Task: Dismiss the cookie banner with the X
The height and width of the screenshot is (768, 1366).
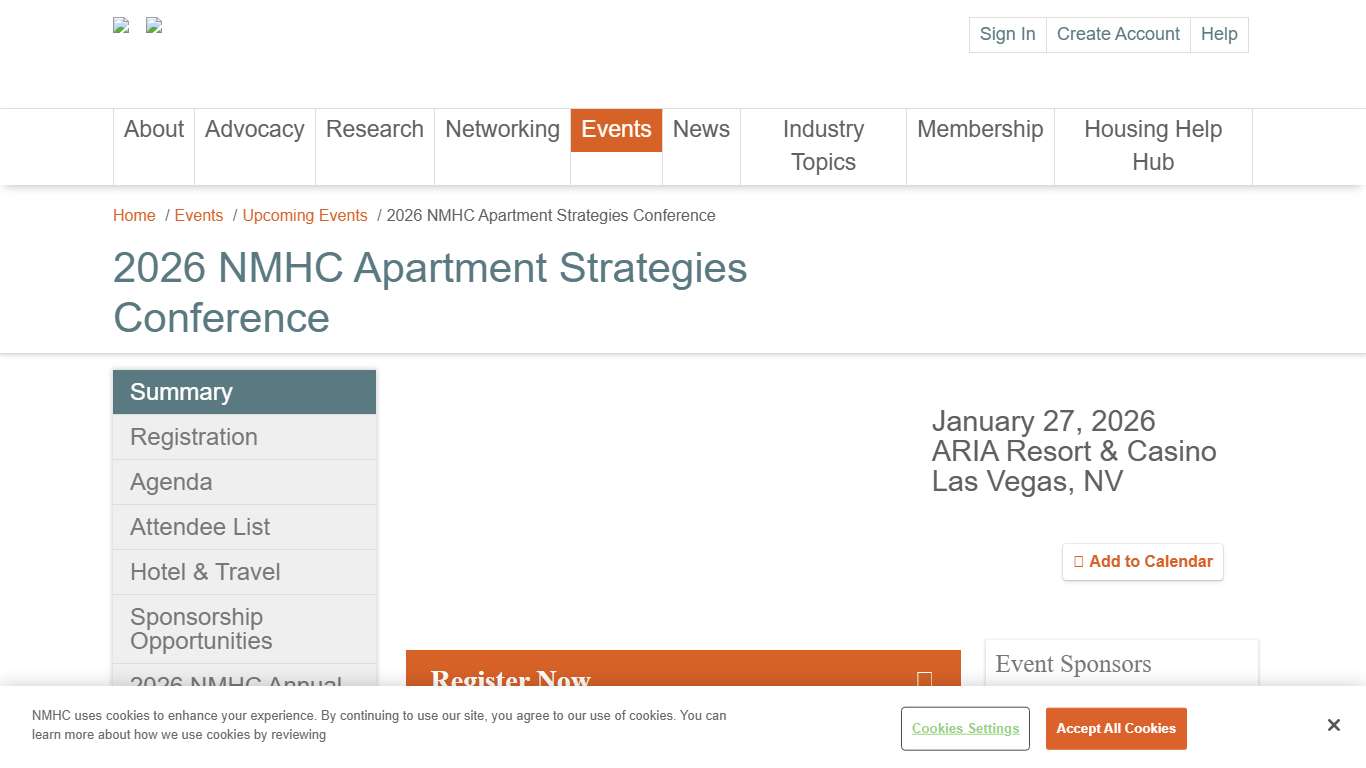Action: 1333,725
